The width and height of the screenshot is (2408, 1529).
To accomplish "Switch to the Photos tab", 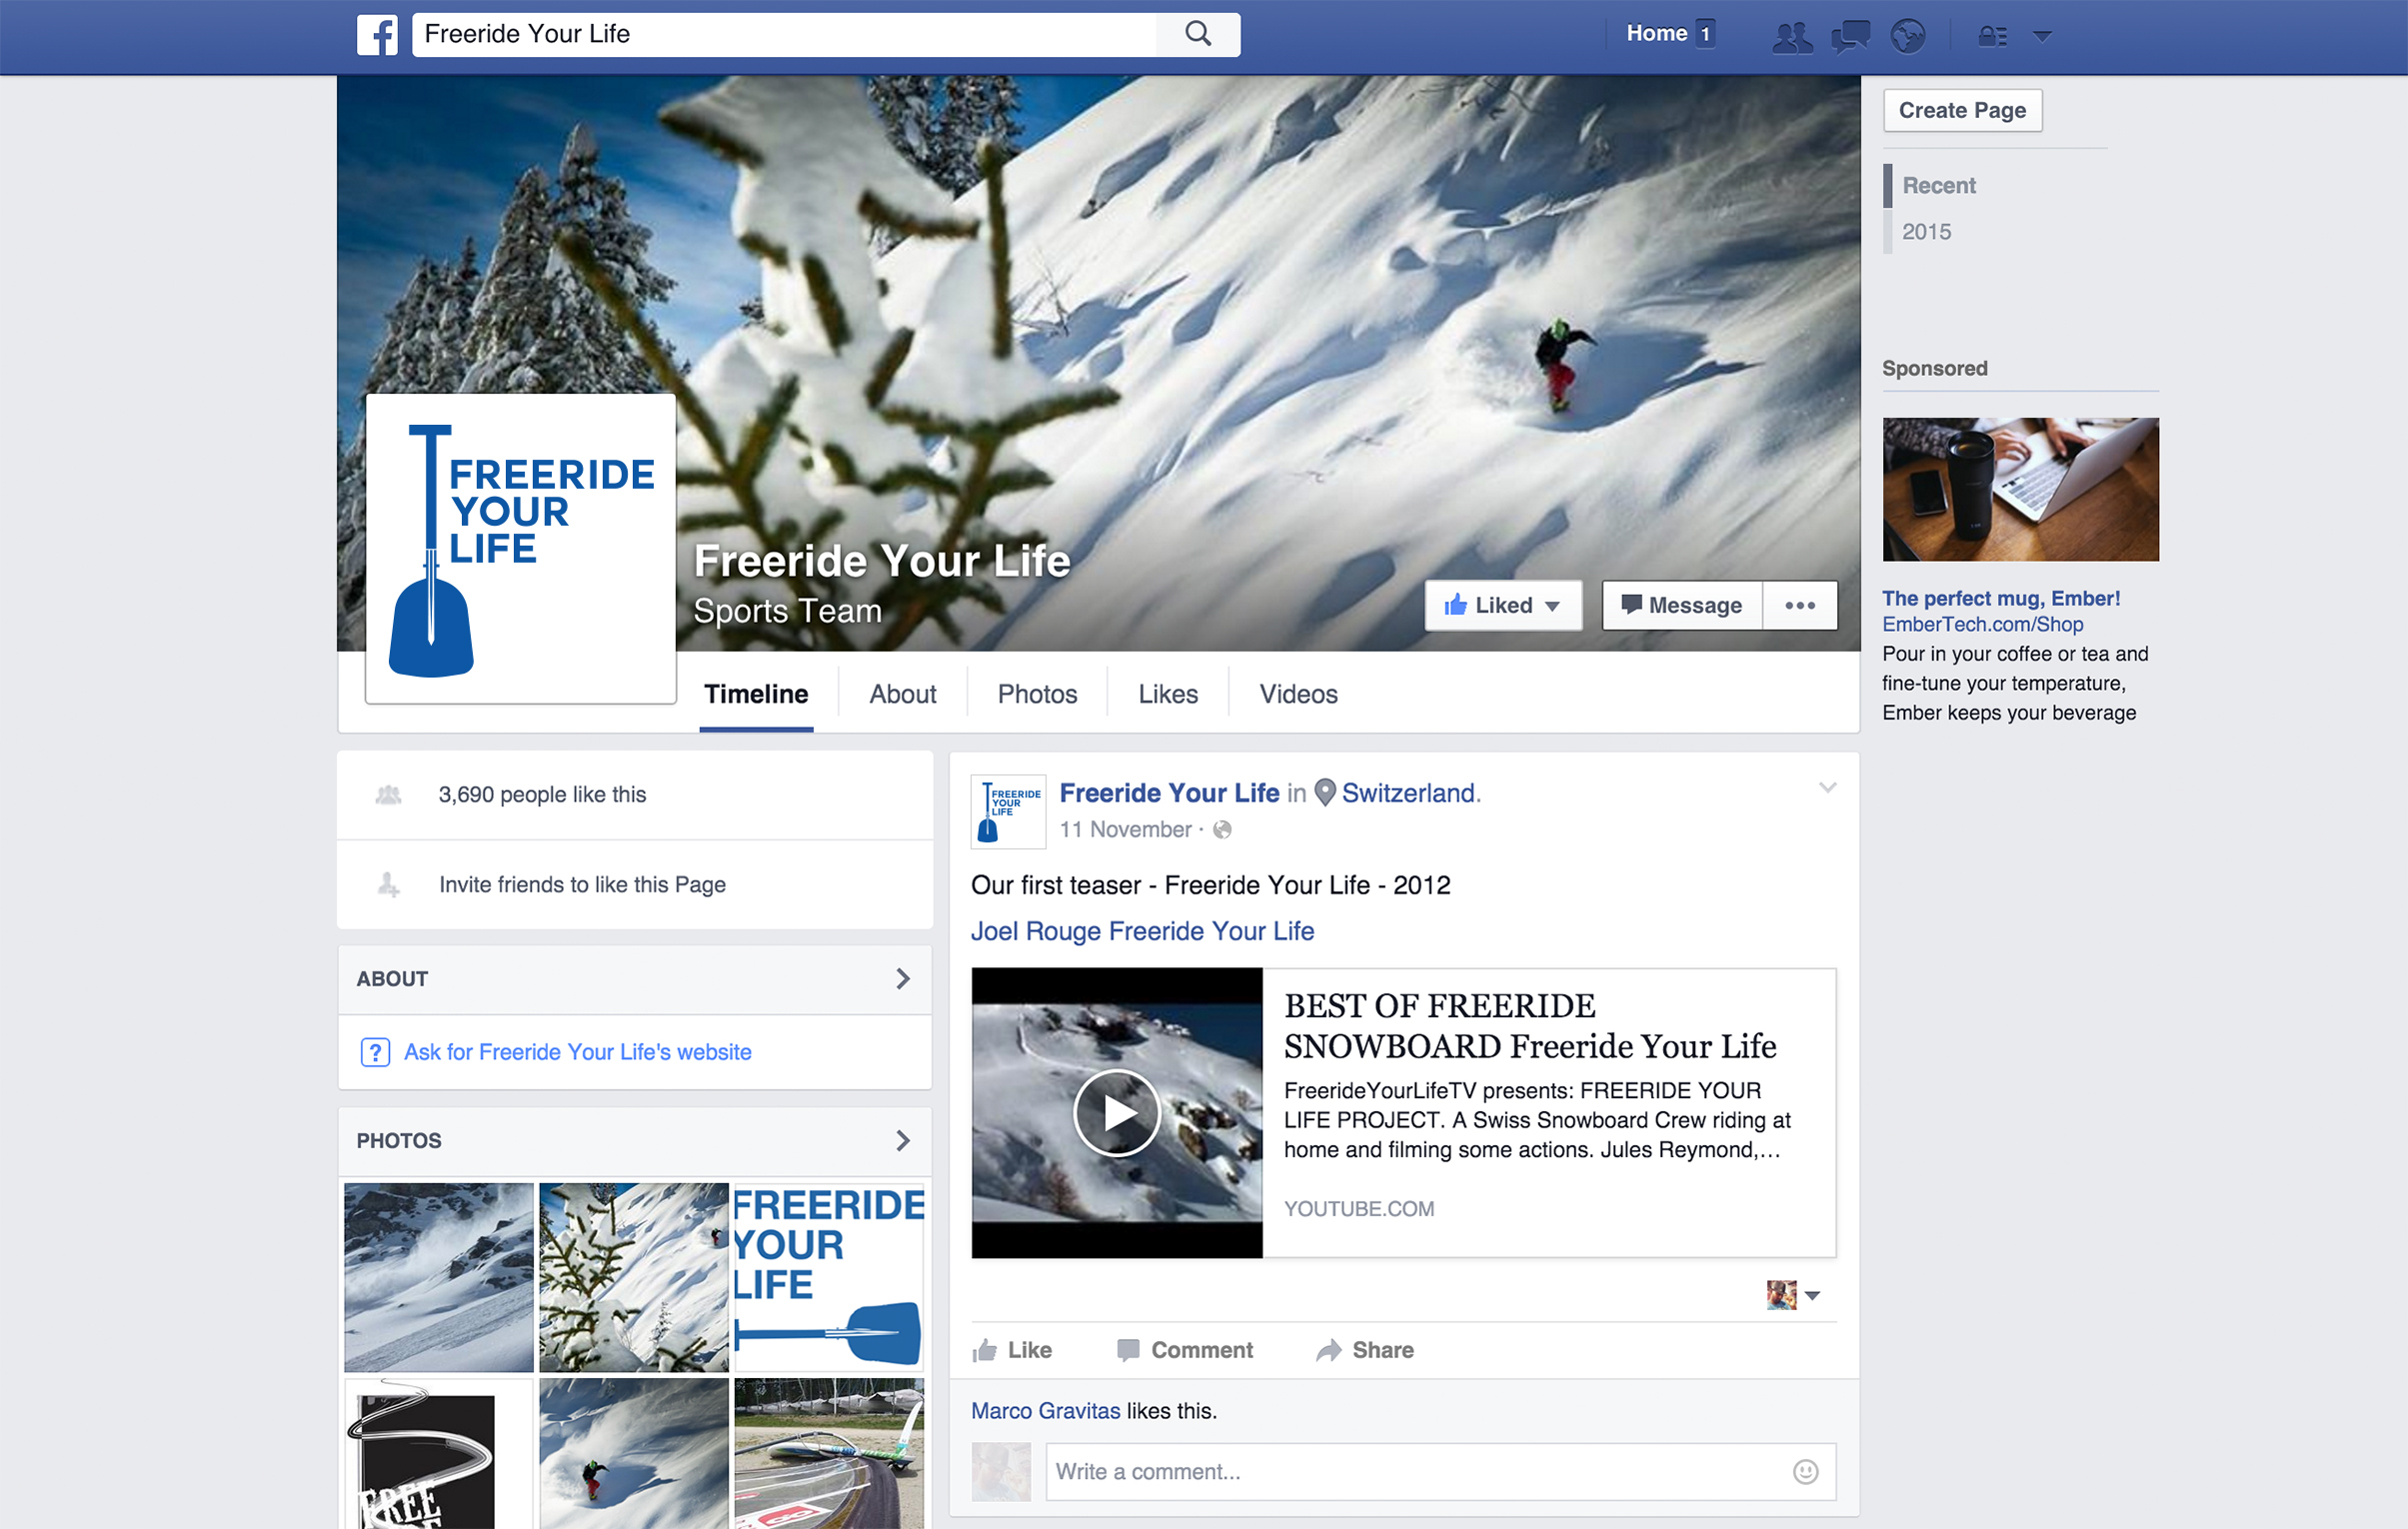I will pos(1037,694).
